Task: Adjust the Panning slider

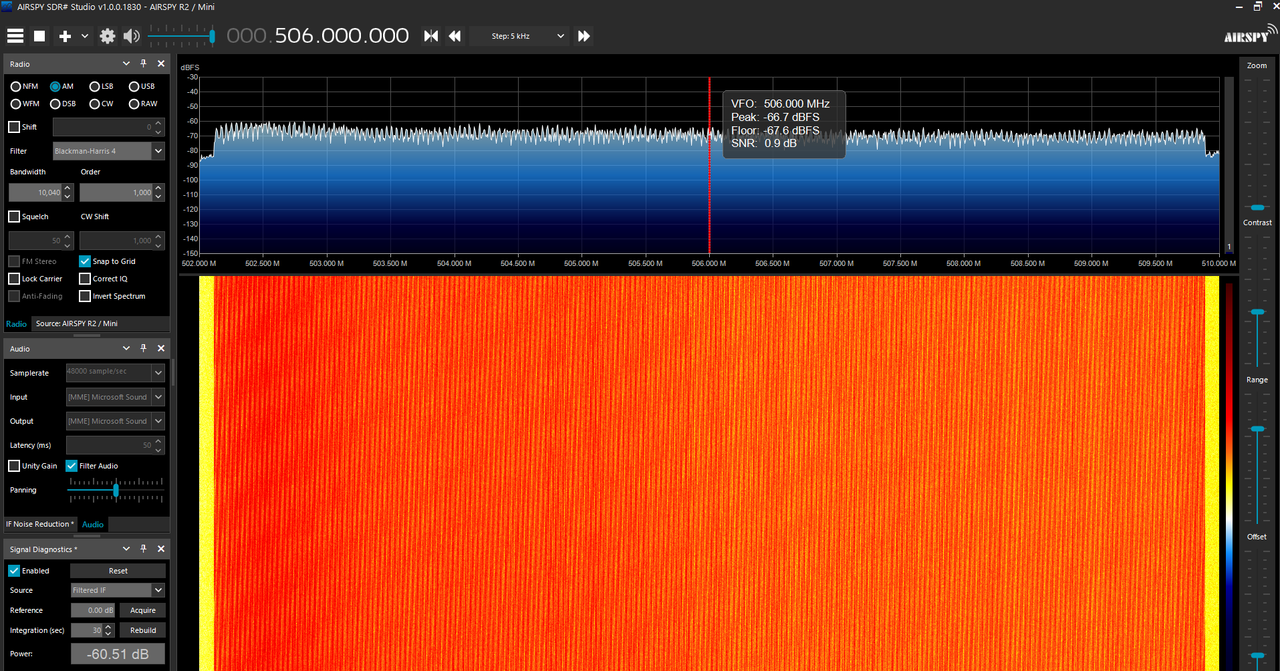Action: [116, 490]
